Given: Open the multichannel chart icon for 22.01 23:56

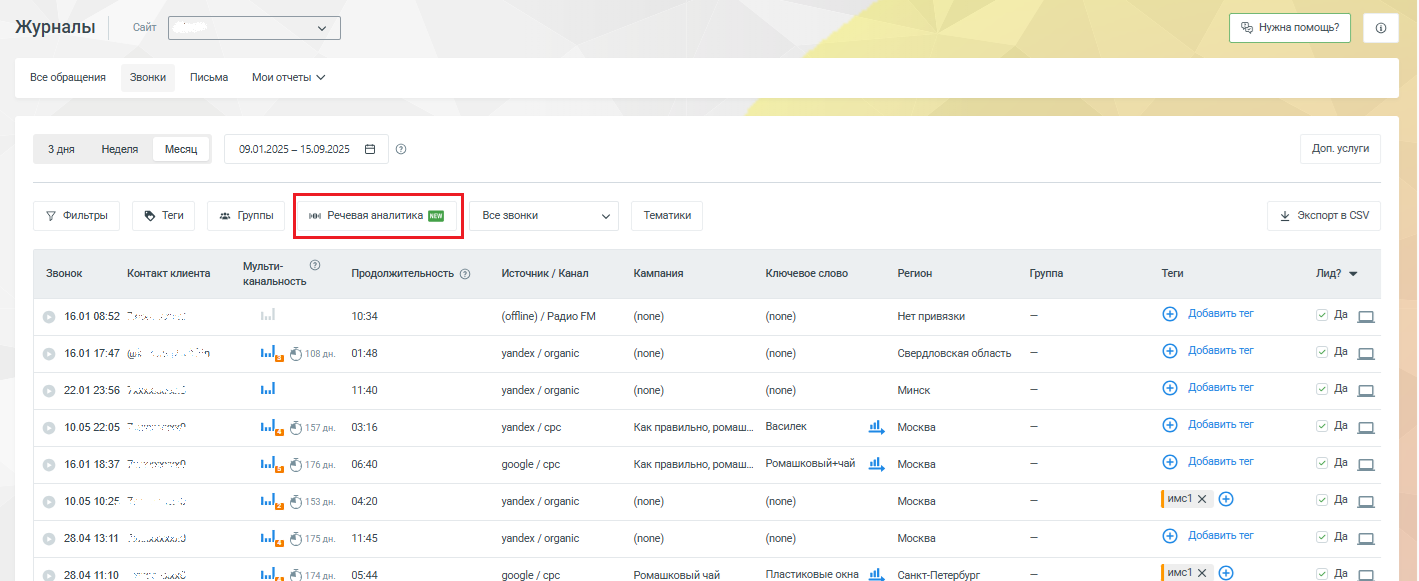Looking at the screenshot, I should [x=268, y=389].
